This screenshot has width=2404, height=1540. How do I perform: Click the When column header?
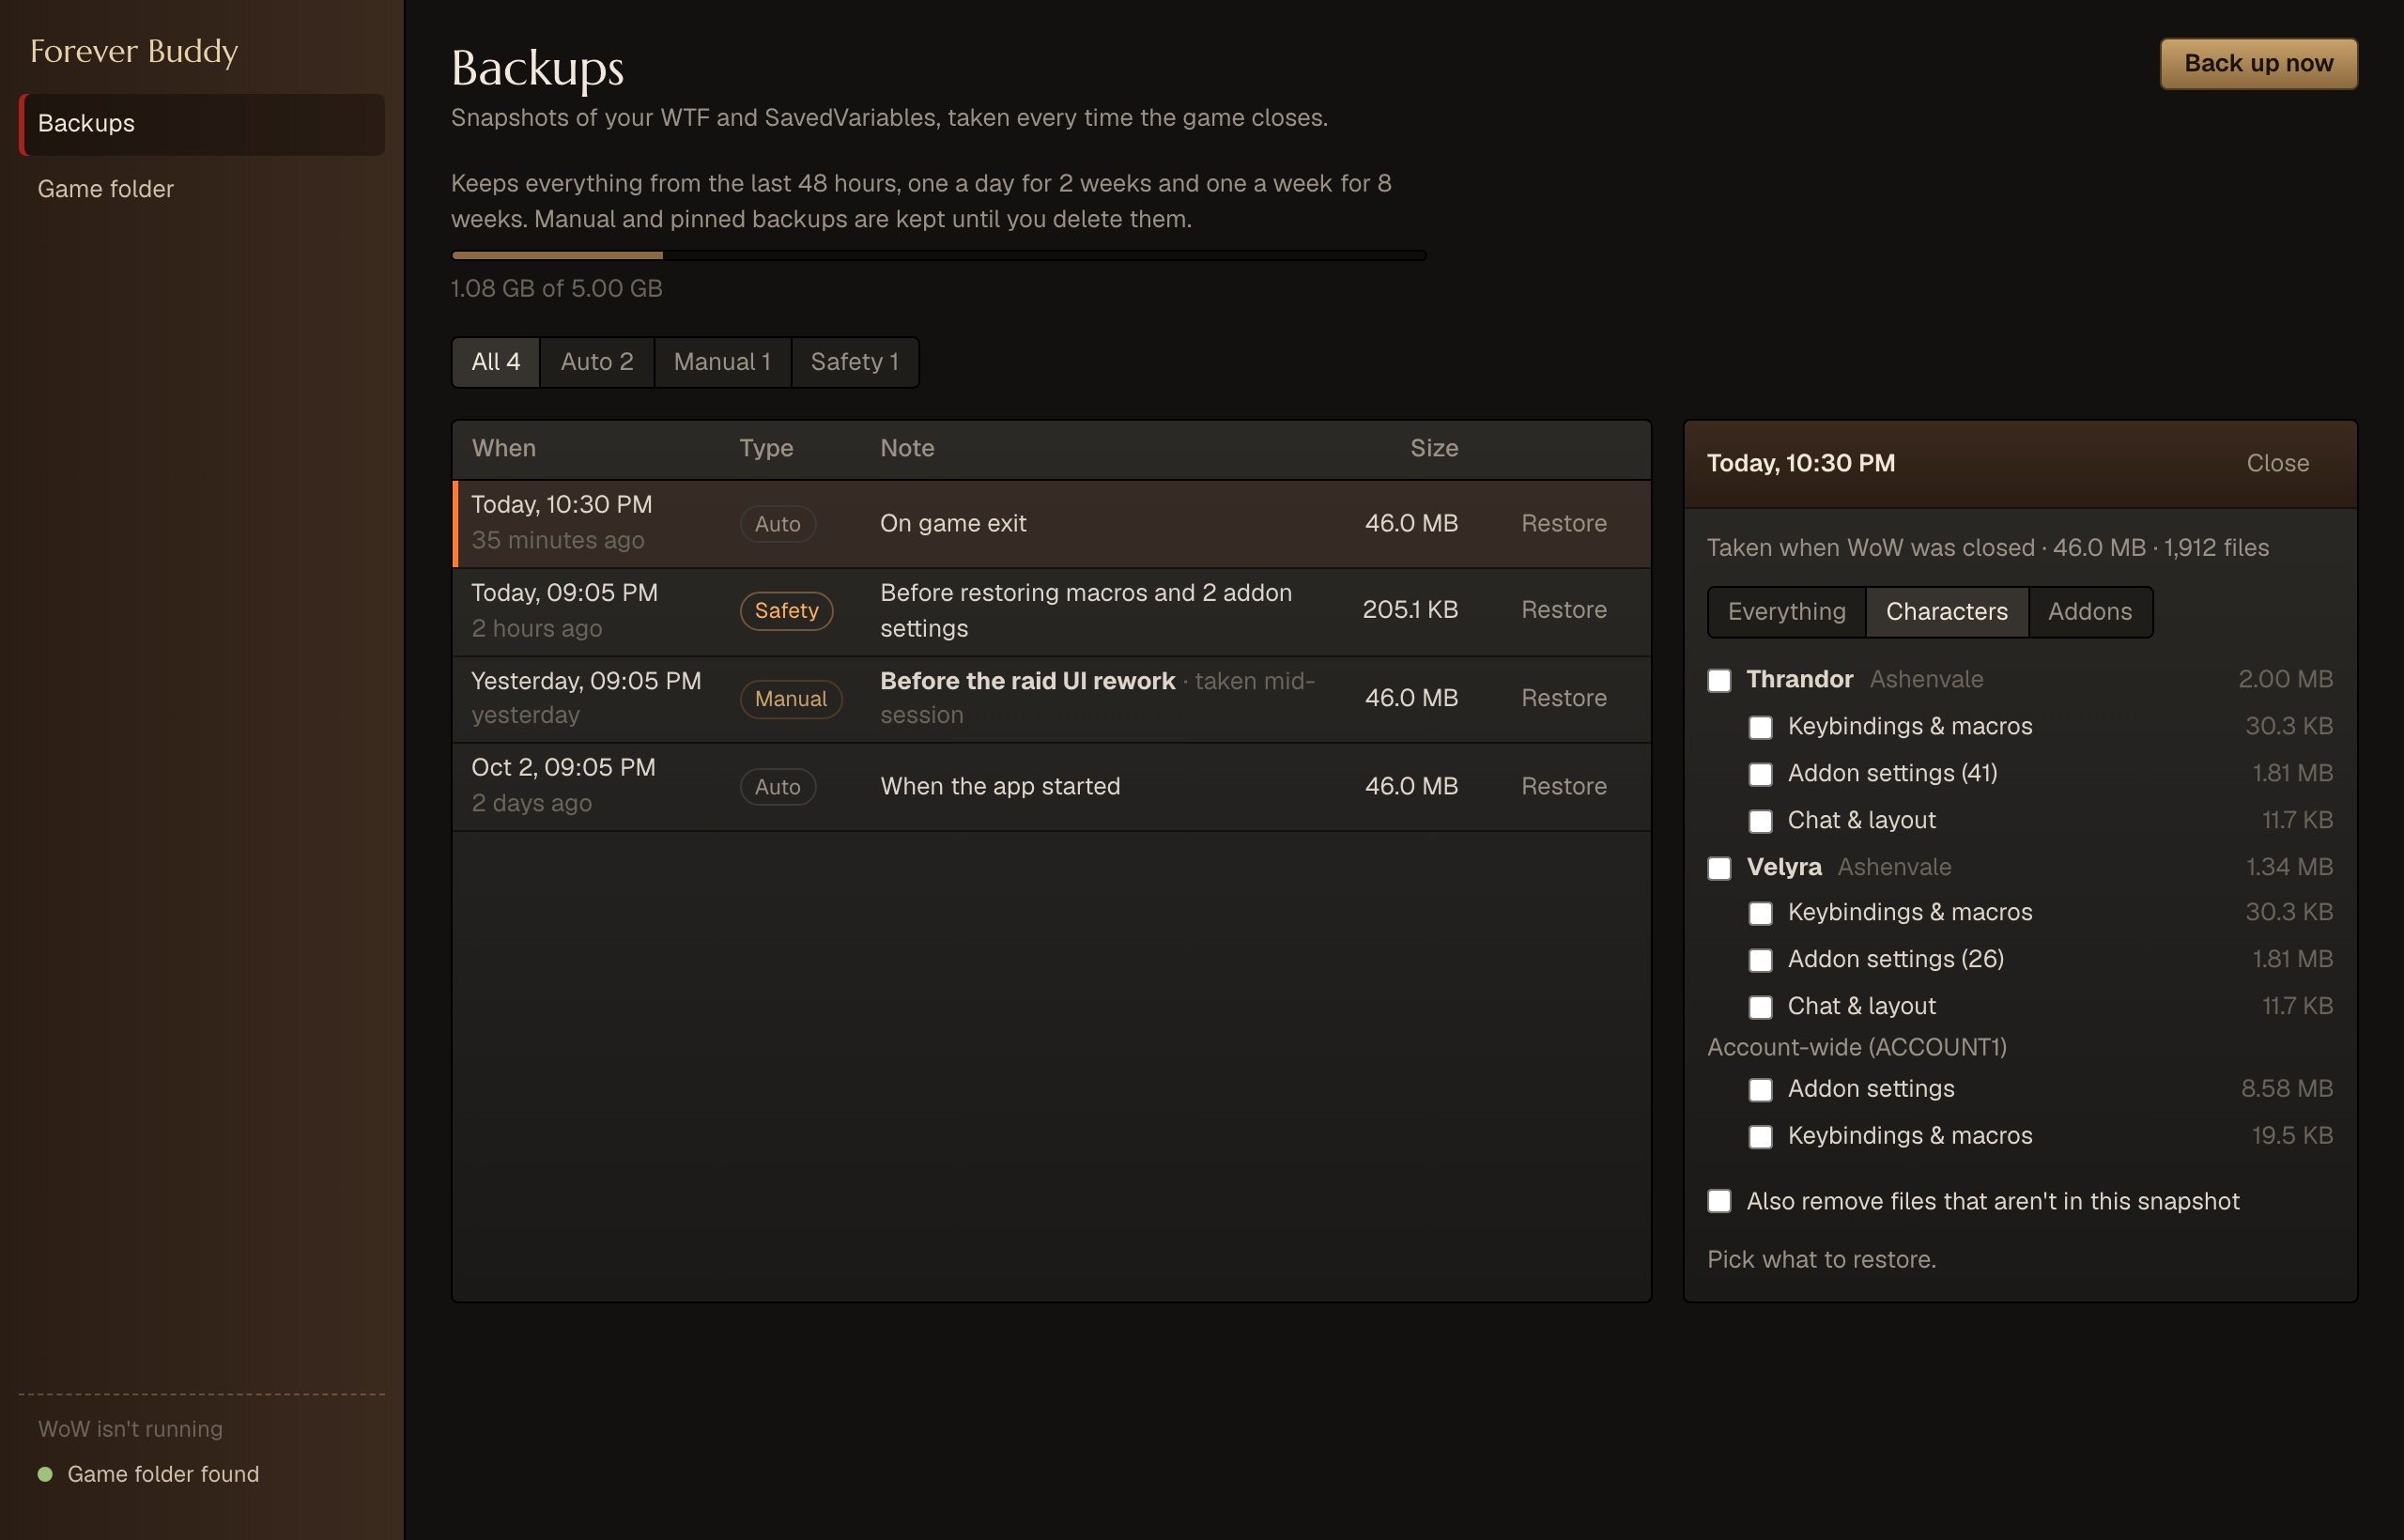click(504, 448)
